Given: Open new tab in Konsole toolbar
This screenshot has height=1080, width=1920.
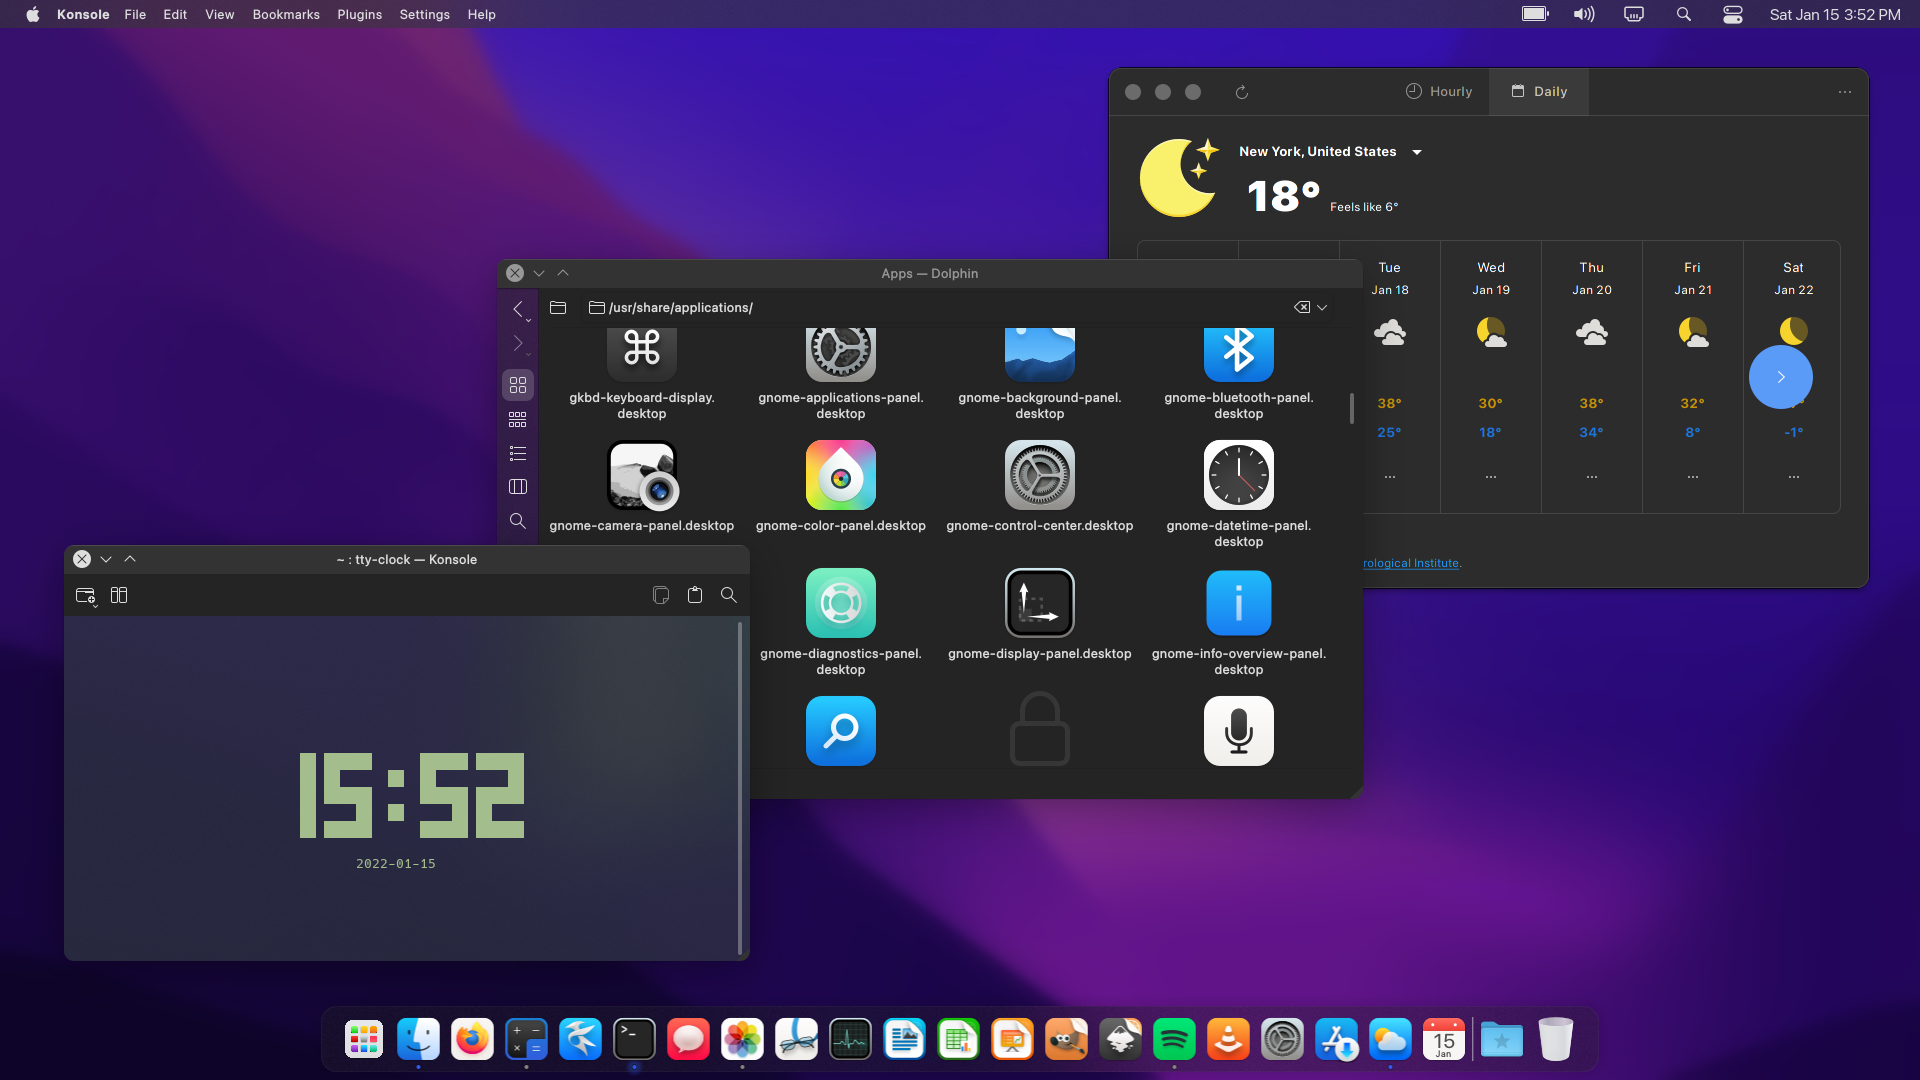Looking at the screenshot, I should click(86, 596).
